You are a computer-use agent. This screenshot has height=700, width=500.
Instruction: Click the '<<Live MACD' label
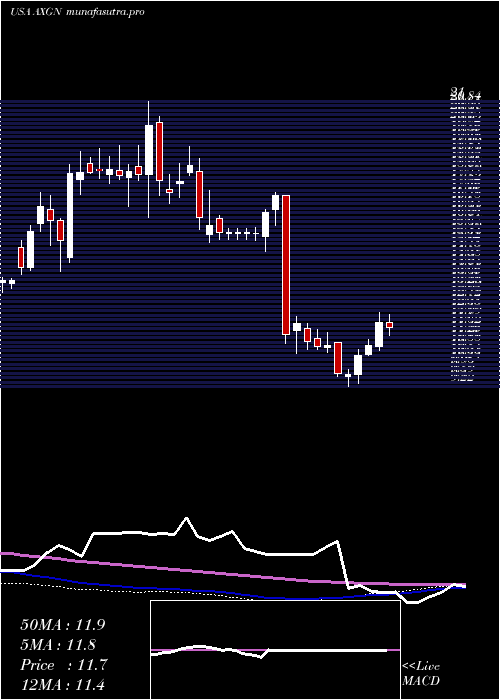click(x=421, y=674)
